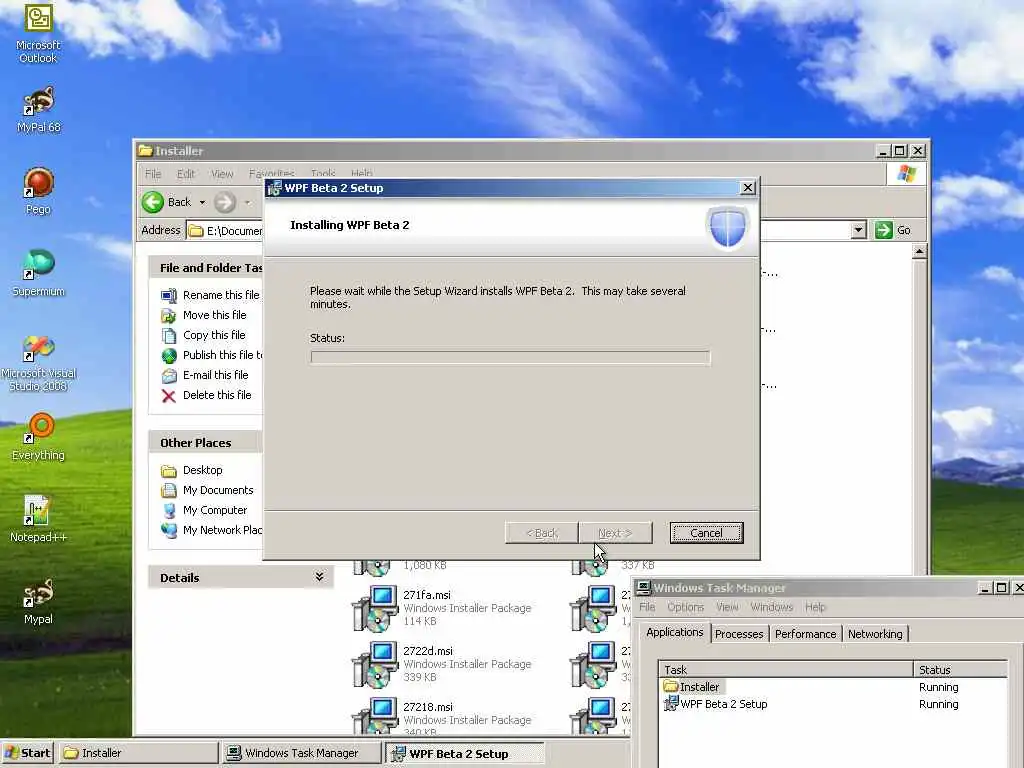
Task: Click the Publish this file globe icon
Action: pos(168,355)
